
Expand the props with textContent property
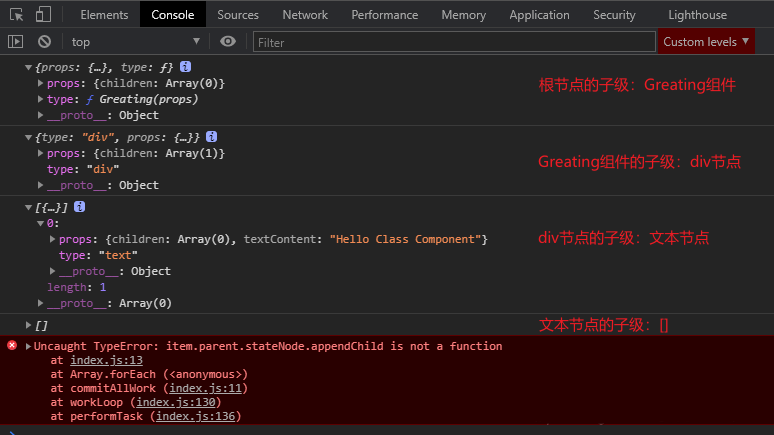52,240
